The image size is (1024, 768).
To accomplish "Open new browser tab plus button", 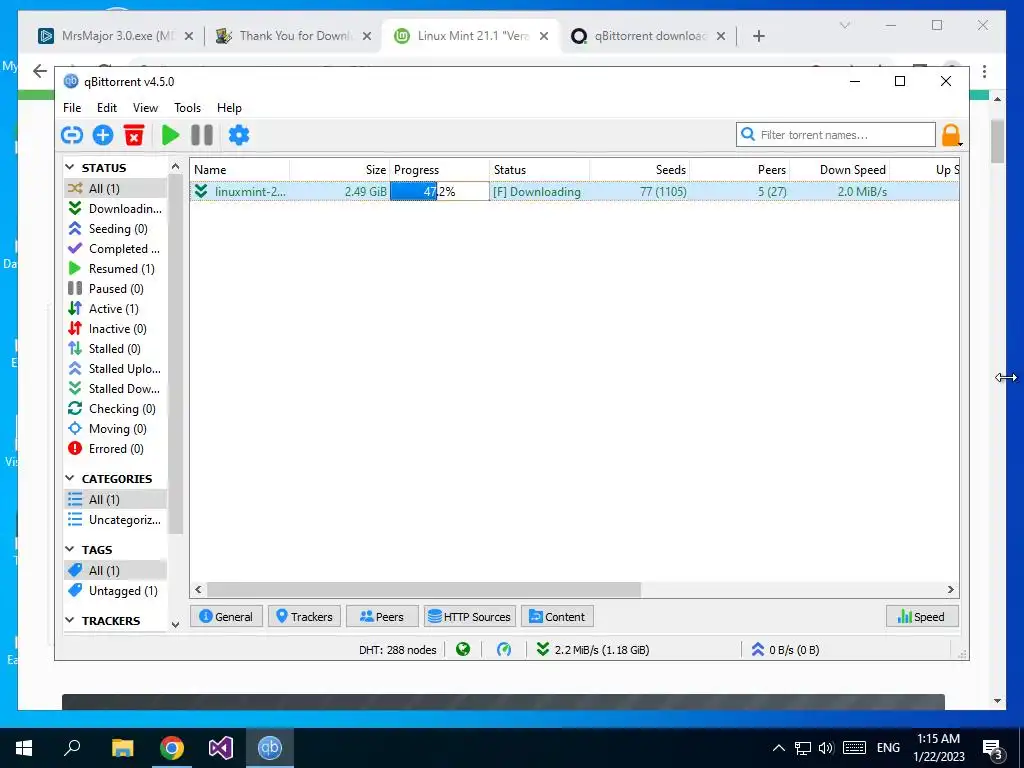I will [x=758, y=36].
